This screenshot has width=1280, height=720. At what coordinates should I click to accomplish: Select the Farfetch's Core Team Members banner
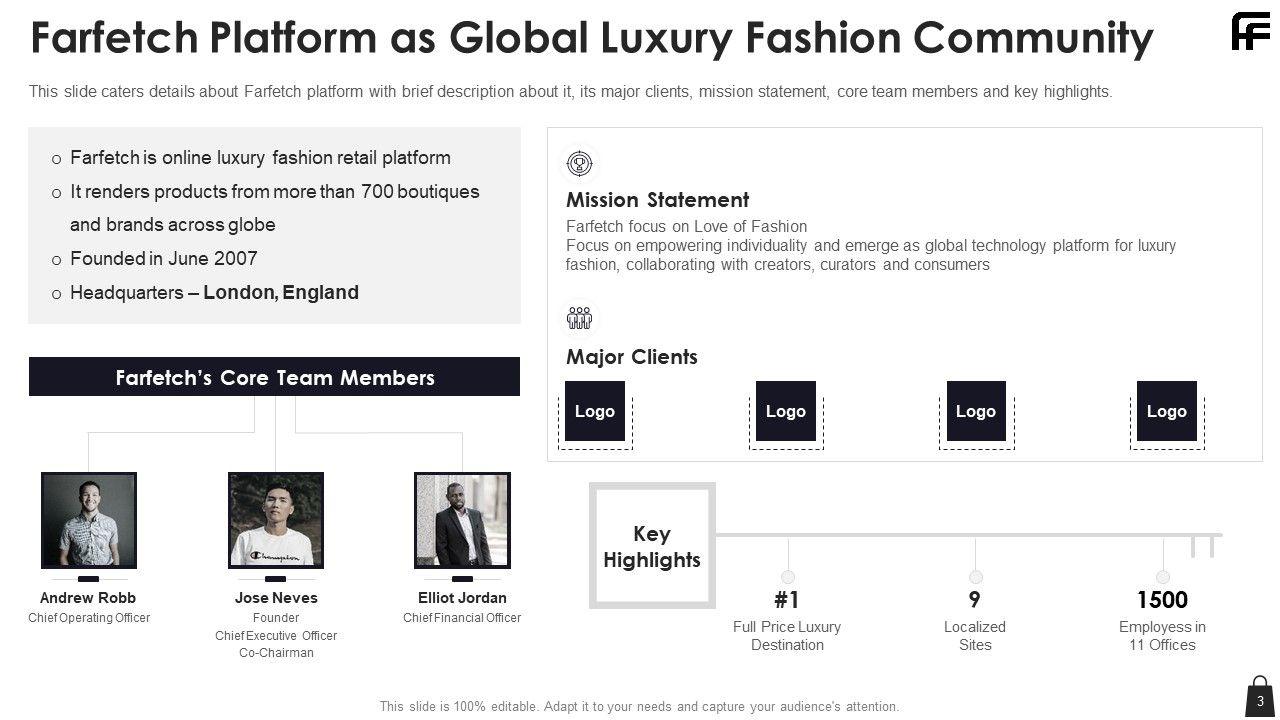coord(274,377)
